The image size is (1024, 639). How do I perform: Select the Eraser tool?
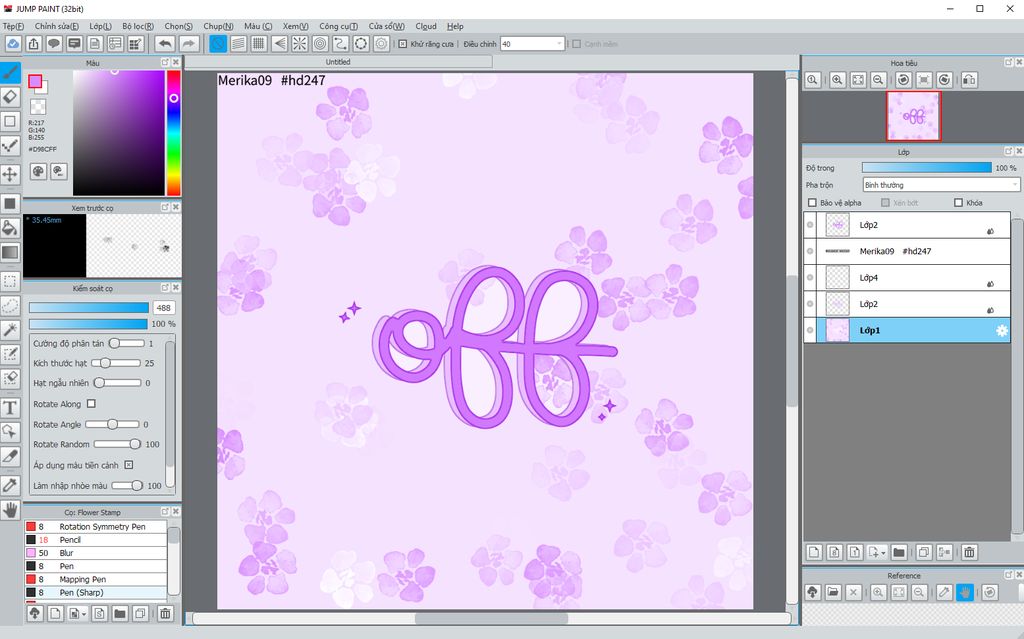tap(10, 97)
